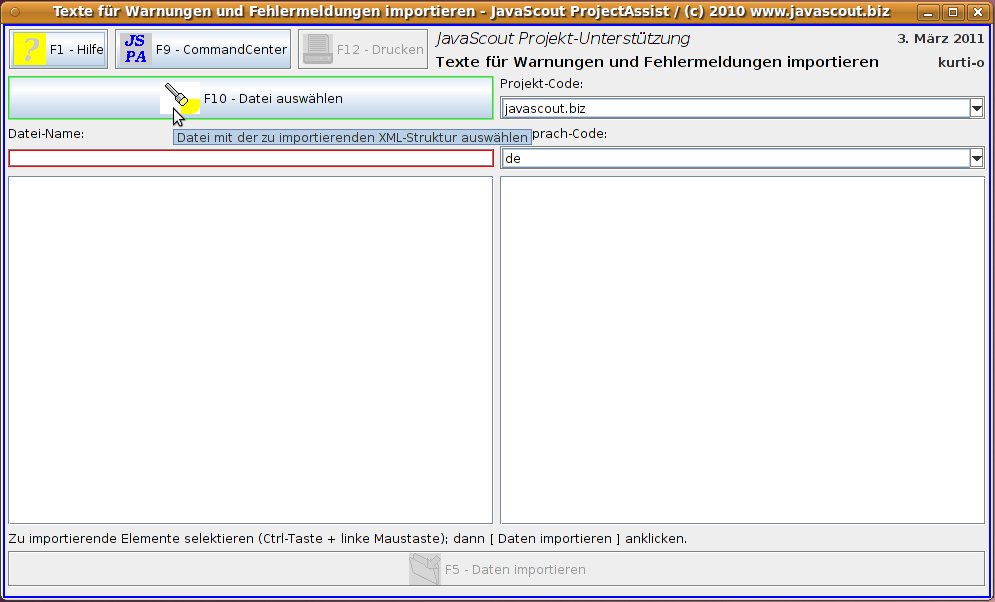Click the blue JSPA CommandCenter icon
The image size is (995, 602).
135,49
